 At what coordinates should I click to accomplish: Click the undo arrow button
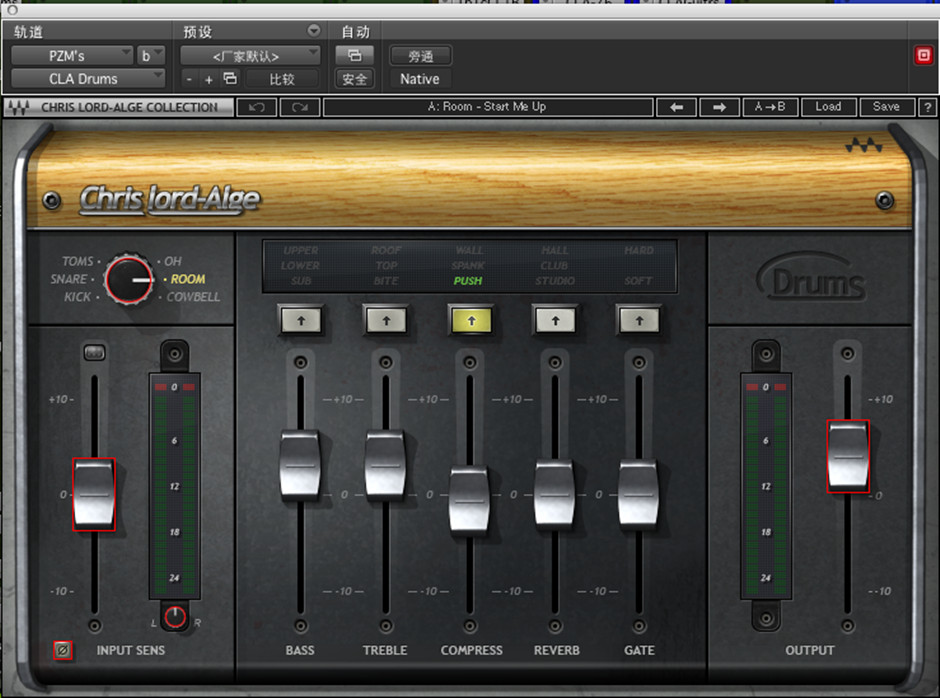pyautogui.click(x=257, y=107)
